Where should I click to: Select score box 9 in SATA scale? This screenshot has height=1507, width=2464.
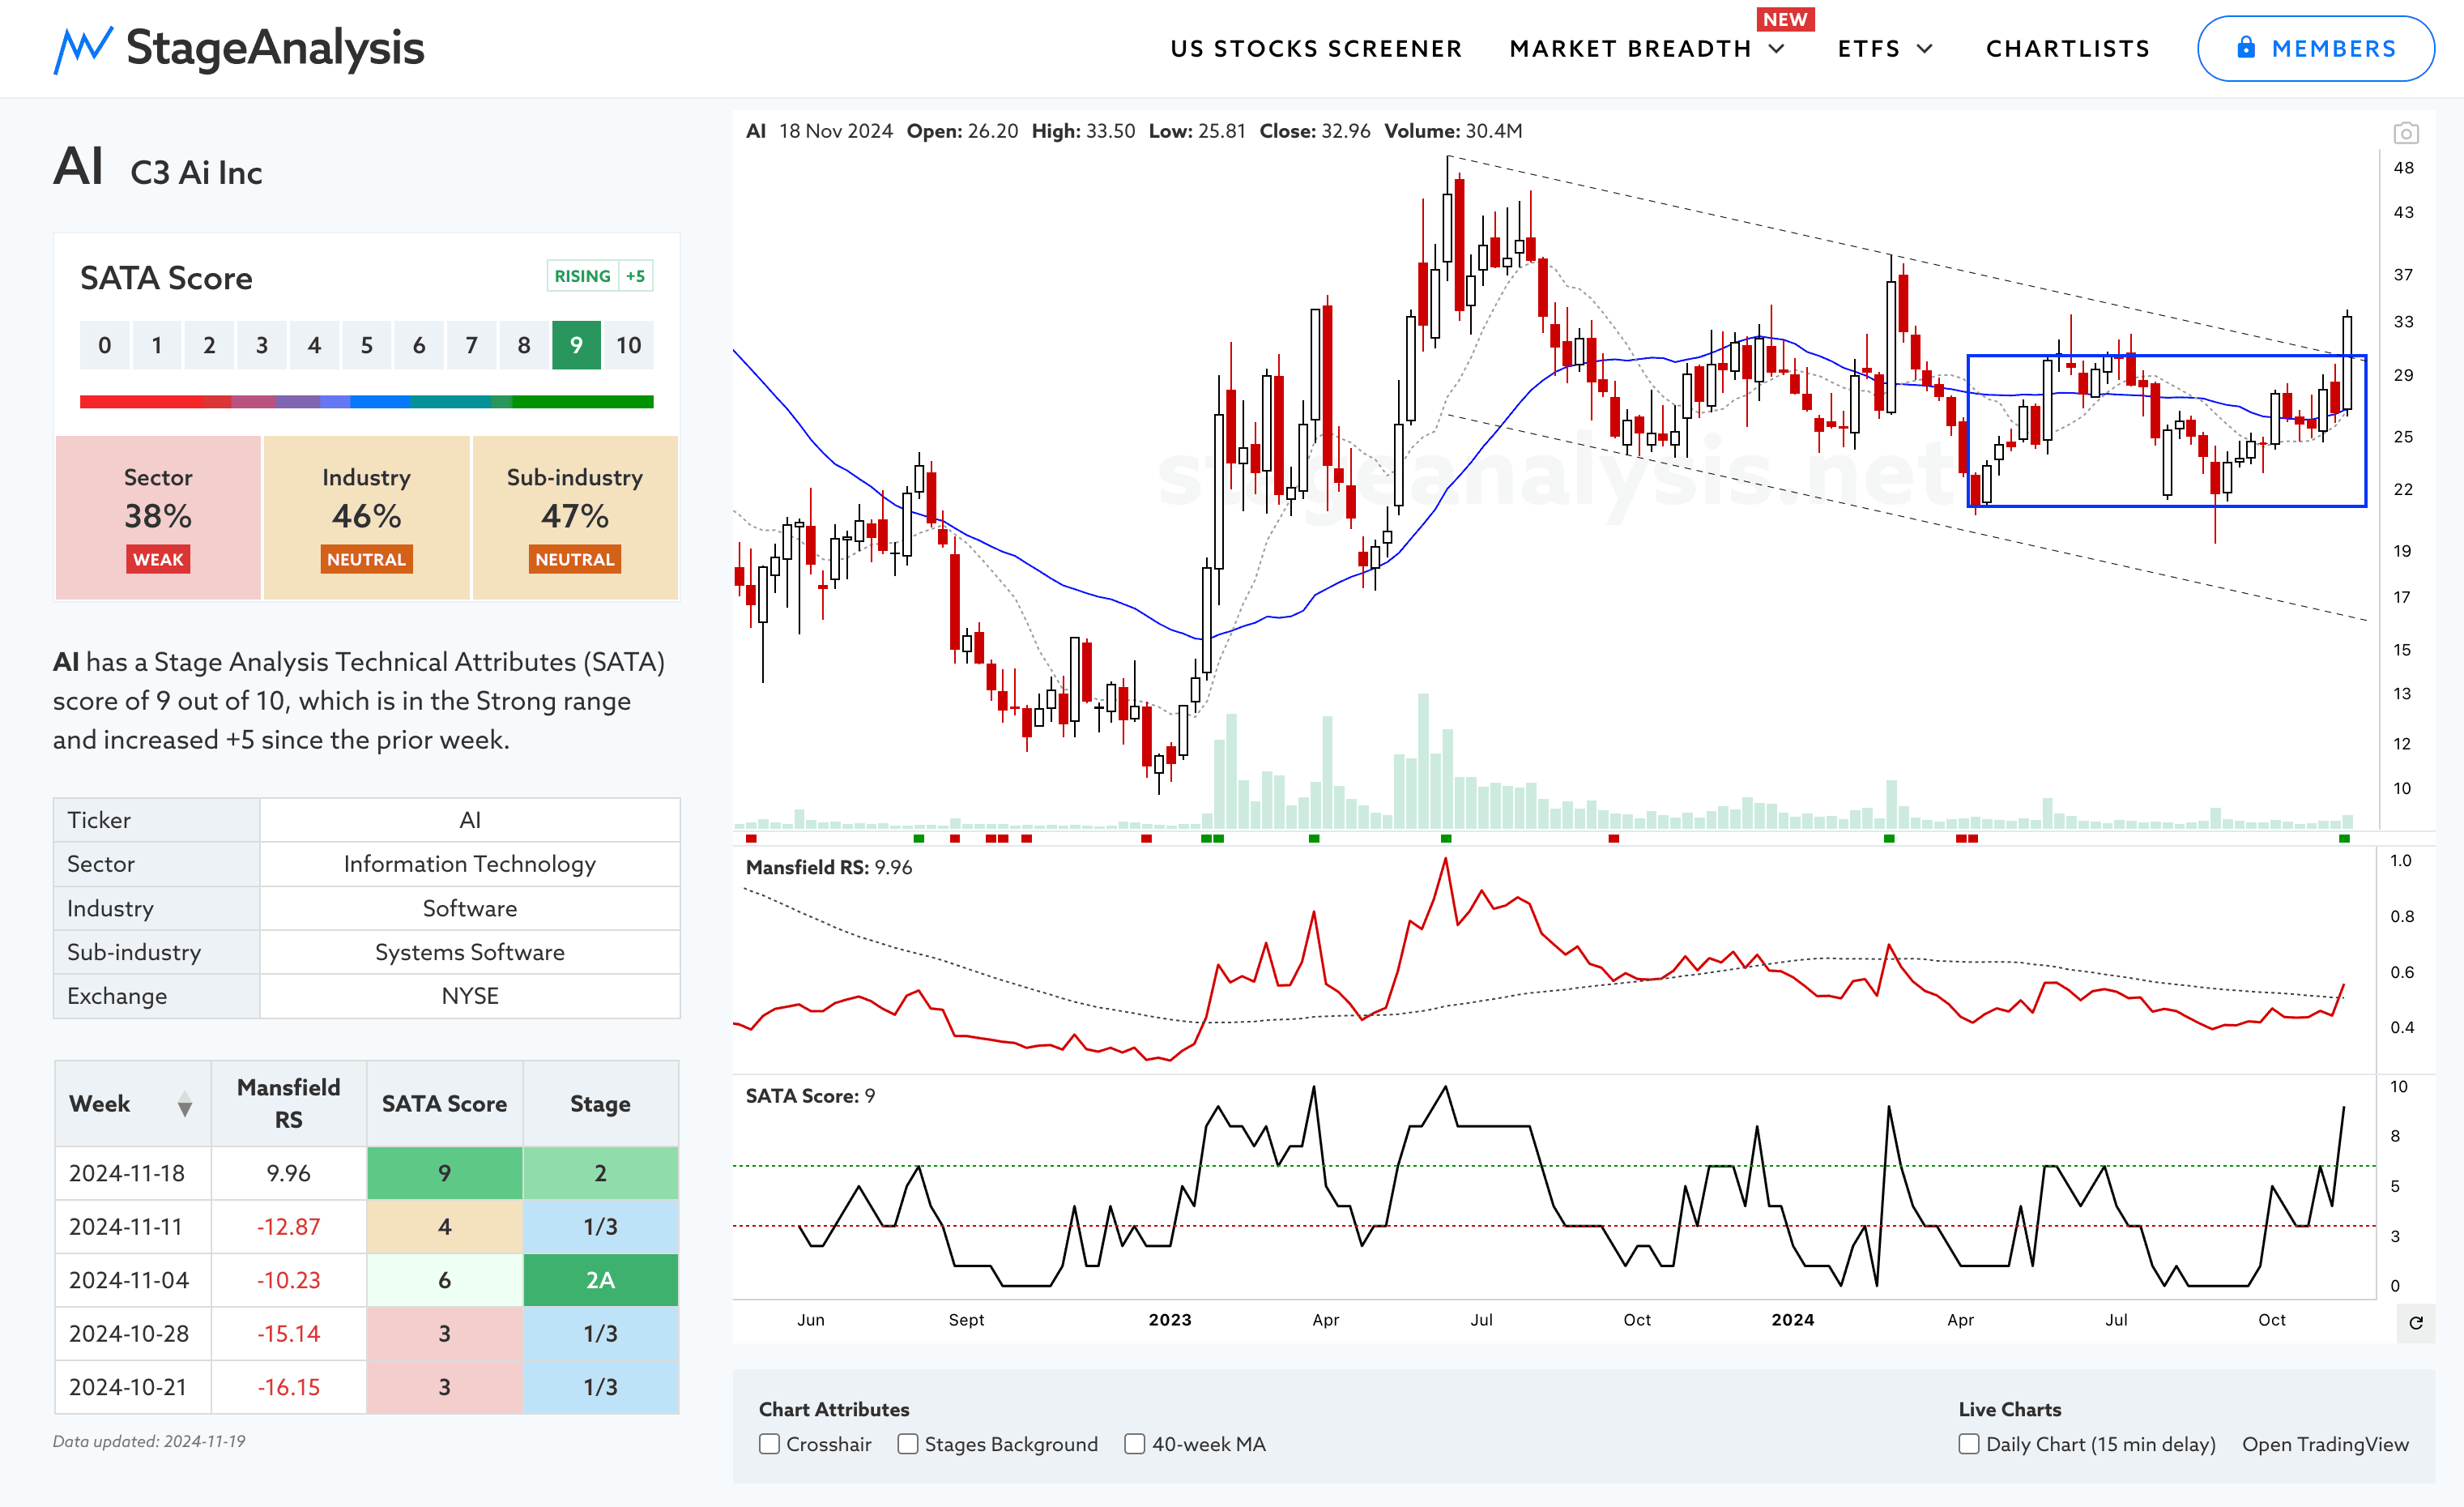(x=576, y=345)
